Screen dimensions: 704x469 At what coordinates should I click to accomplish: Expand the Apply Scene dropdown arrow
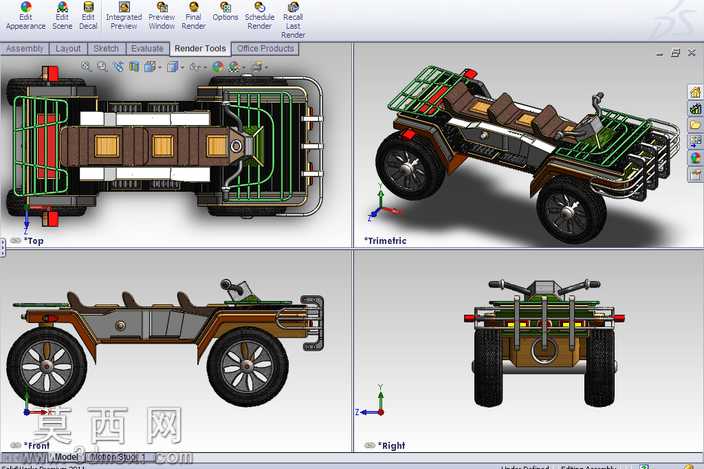[x=244, y=68]
